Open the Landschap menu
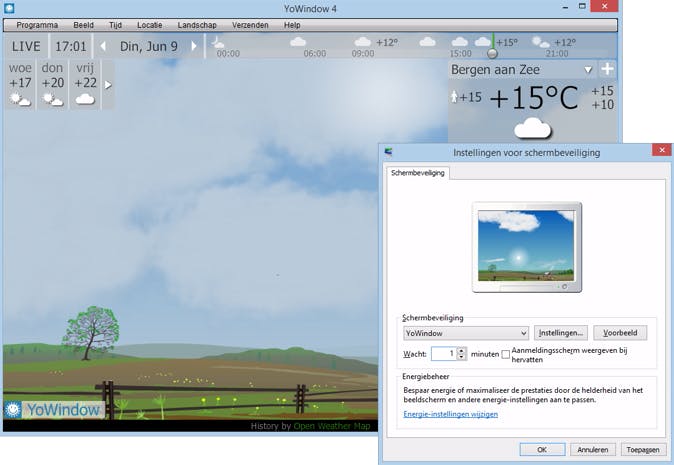Image resolution: width=674 pixels, height=465 pixels. coord(197,25)
